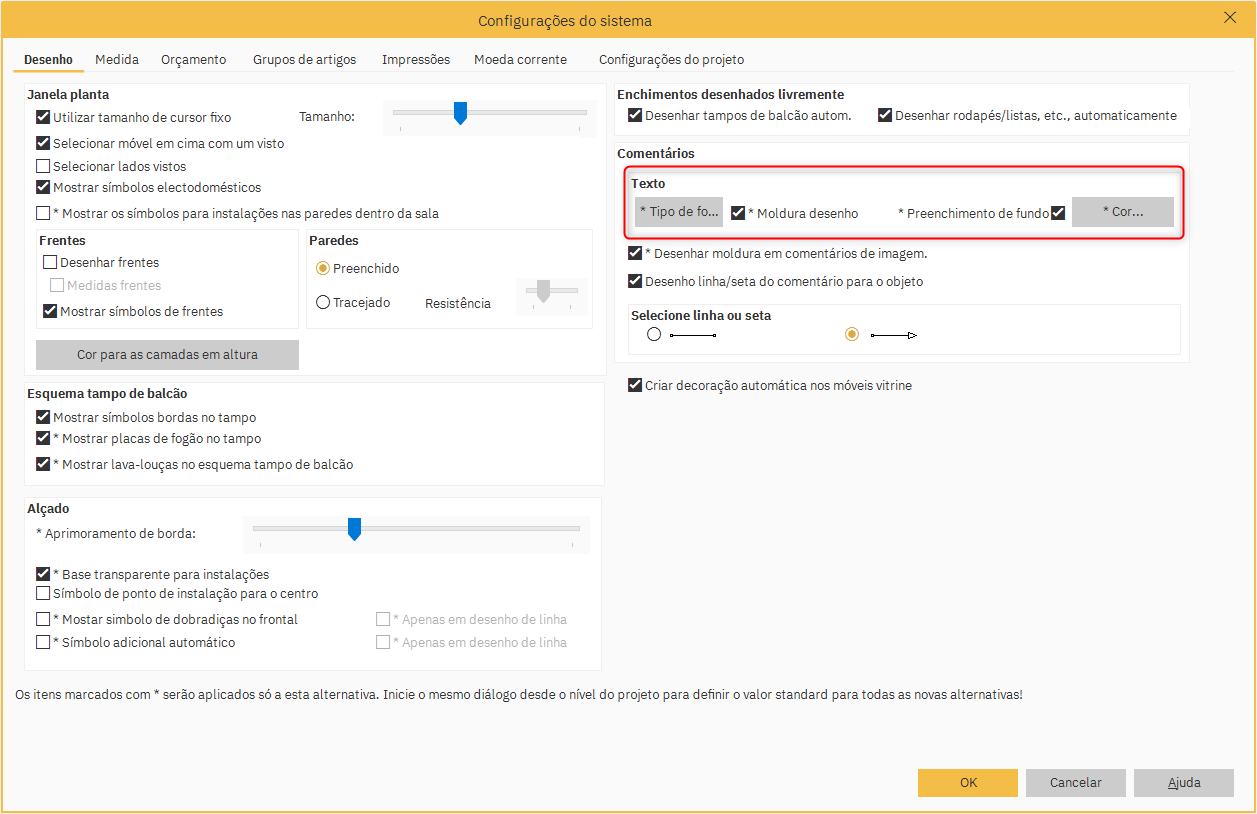The height and width of the screenshot is (814, 1257).
Task: Choose the Preenchido wall style
Action: click(323, 268)
